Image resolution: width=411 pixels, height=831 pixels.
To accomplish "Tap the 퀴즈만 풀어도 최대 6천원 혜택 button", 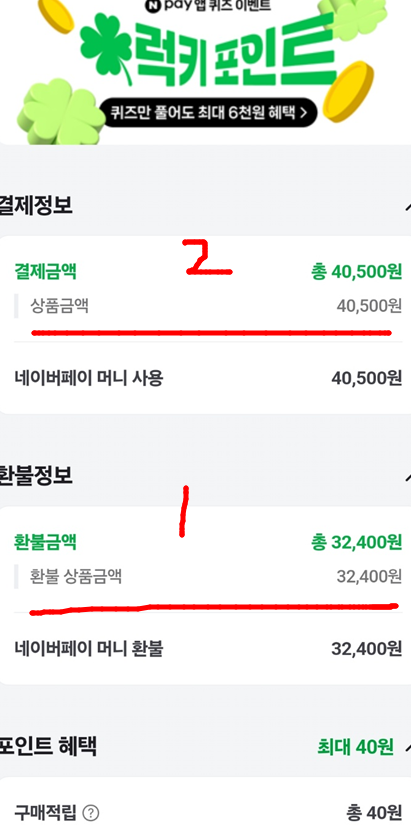I will (208, 112).
